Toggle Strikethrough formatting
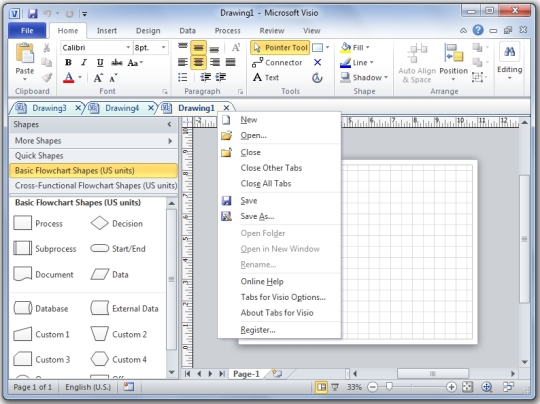Viewport: 540px width, 404px height. (117, 62)
